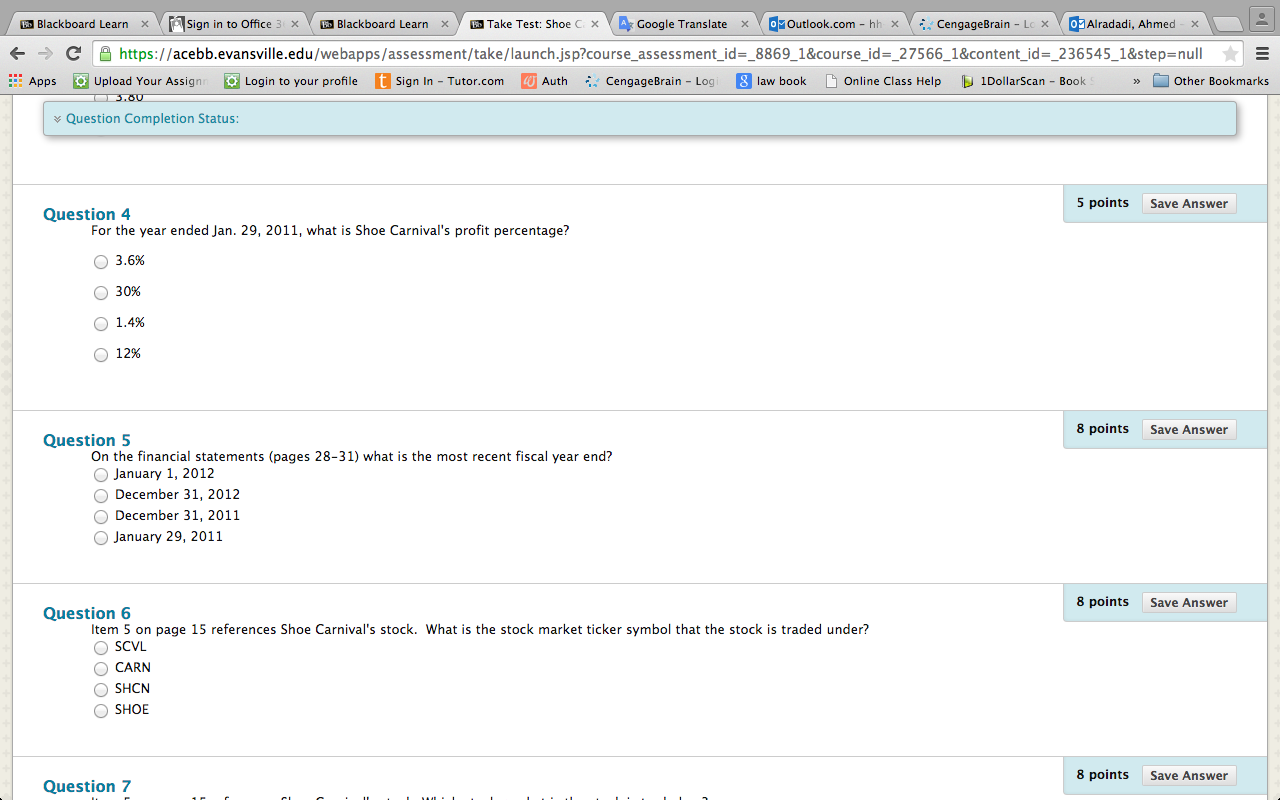This screenshot has width=1280, height=800.
Task: Open the 1DollarScan bookmark
Action: point(1027,81)
